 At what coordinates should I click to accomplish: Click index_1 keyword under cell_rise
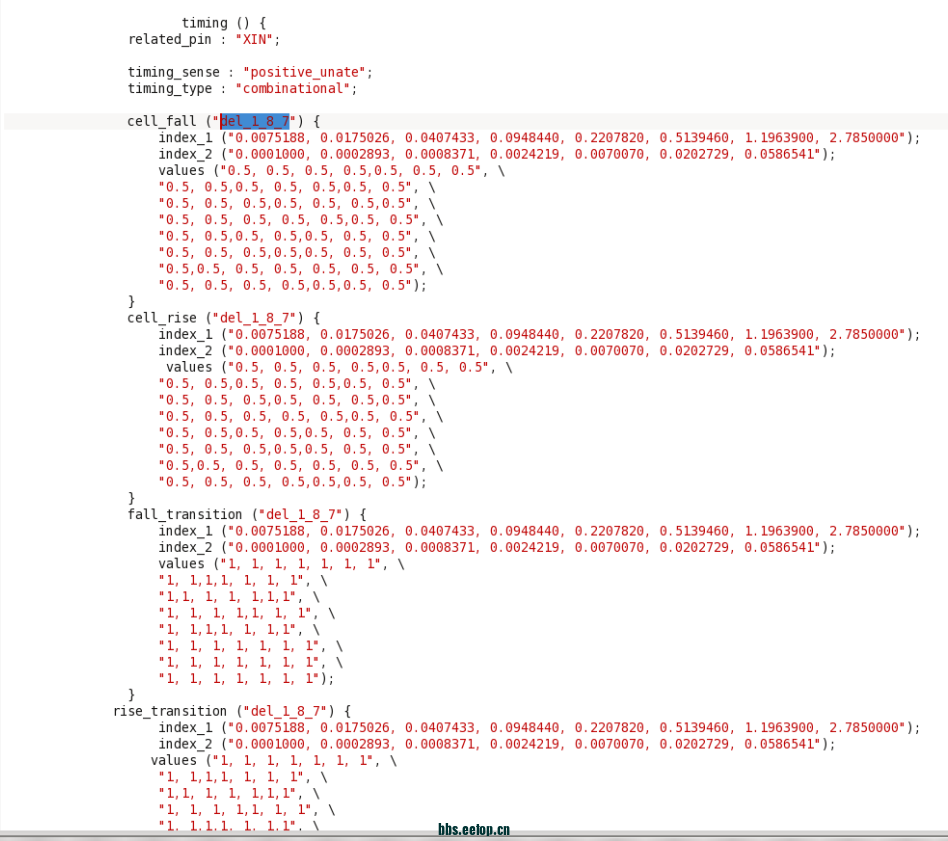[185, 334]
